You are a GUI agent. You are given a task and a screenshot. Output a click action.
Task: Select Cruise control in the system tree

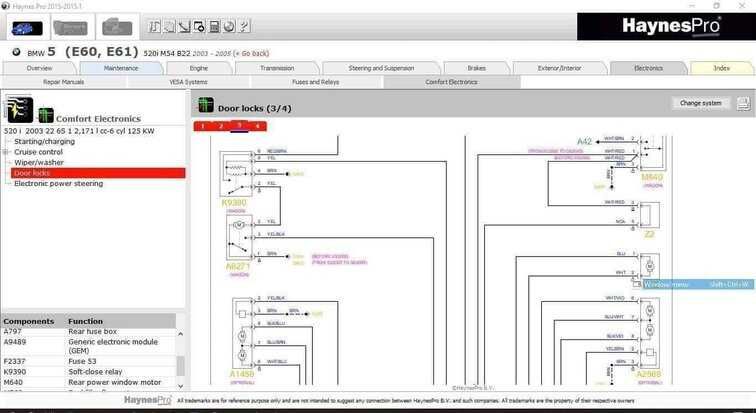point(39,152)
